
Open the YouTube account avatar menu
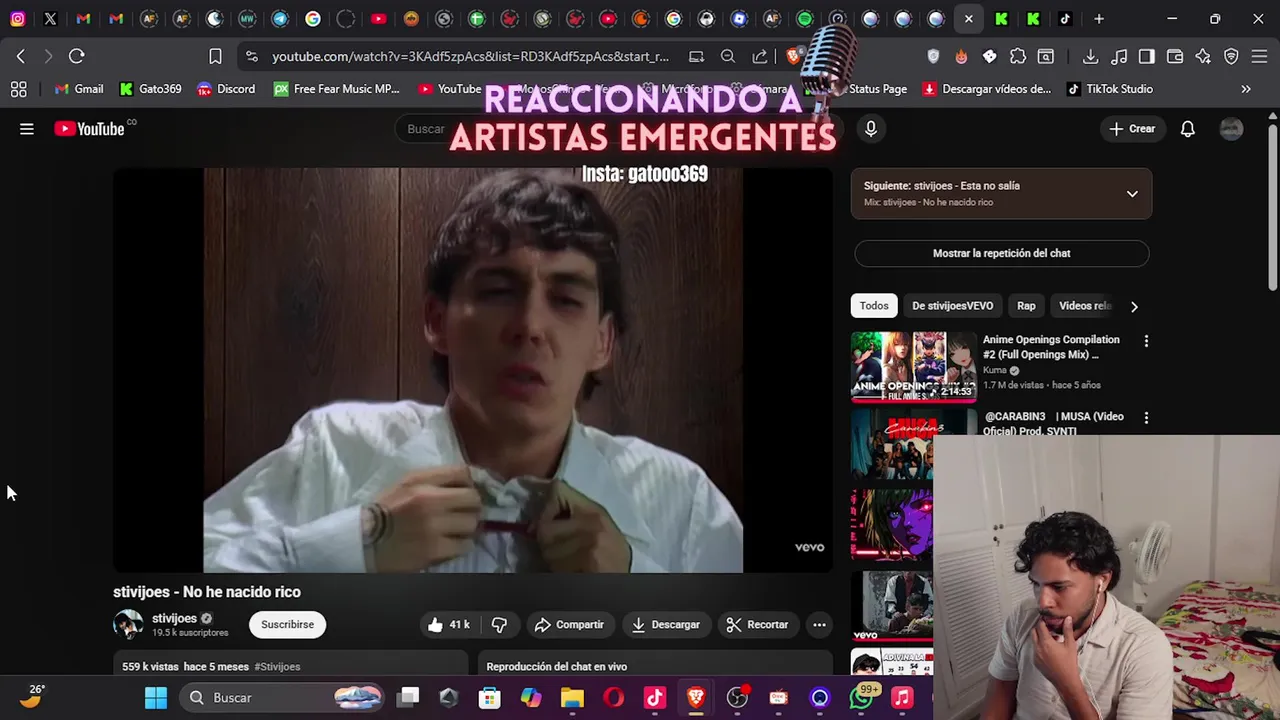click(1231, 129)
